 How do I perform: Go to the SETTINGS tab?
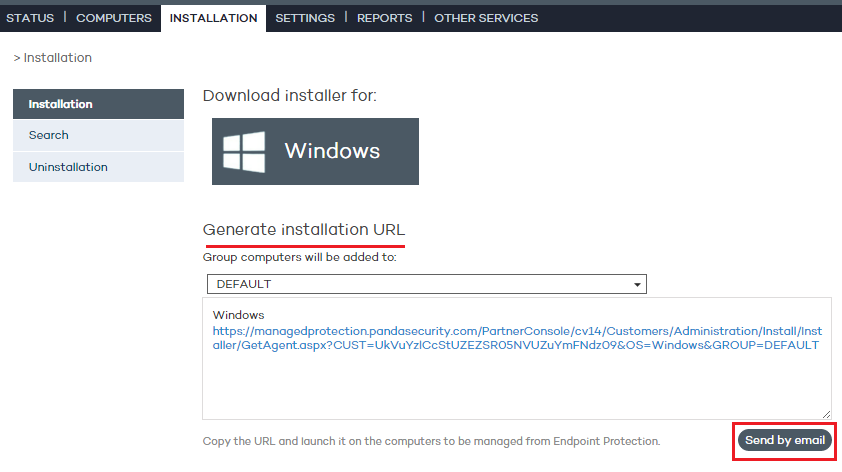click(305, 18)
